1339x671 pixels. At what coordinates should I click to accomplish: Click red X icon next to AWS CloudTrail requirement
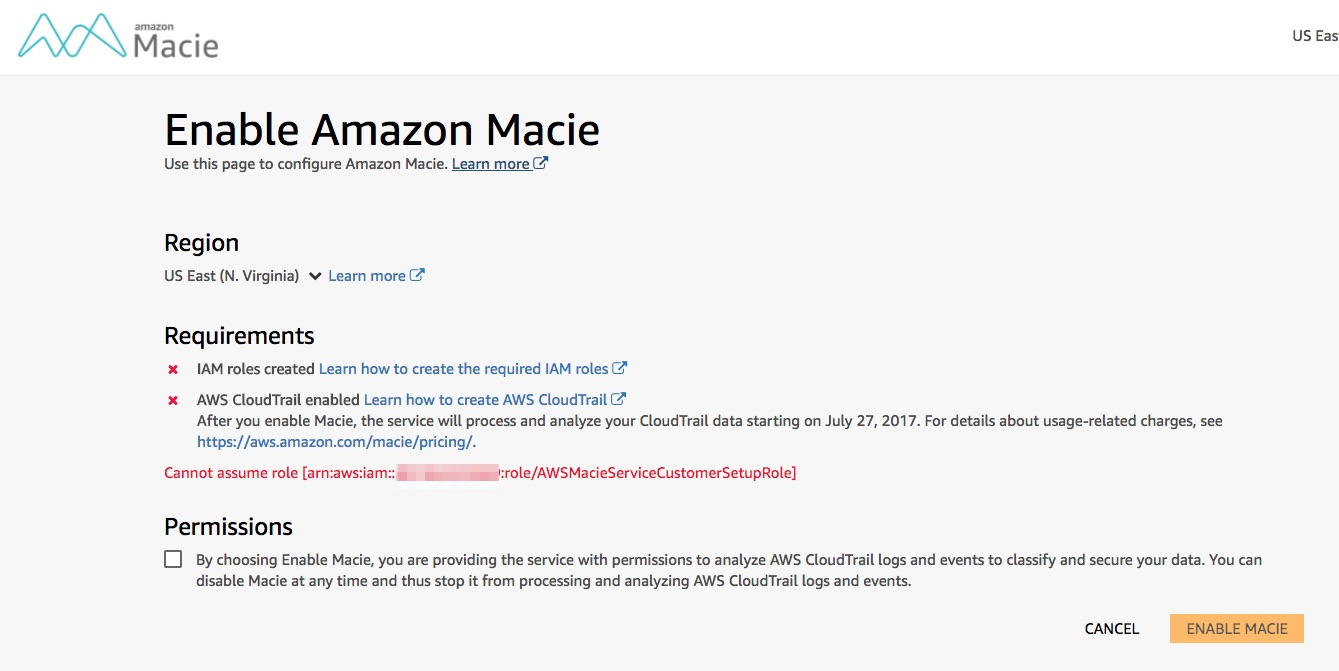click(173, 399)
